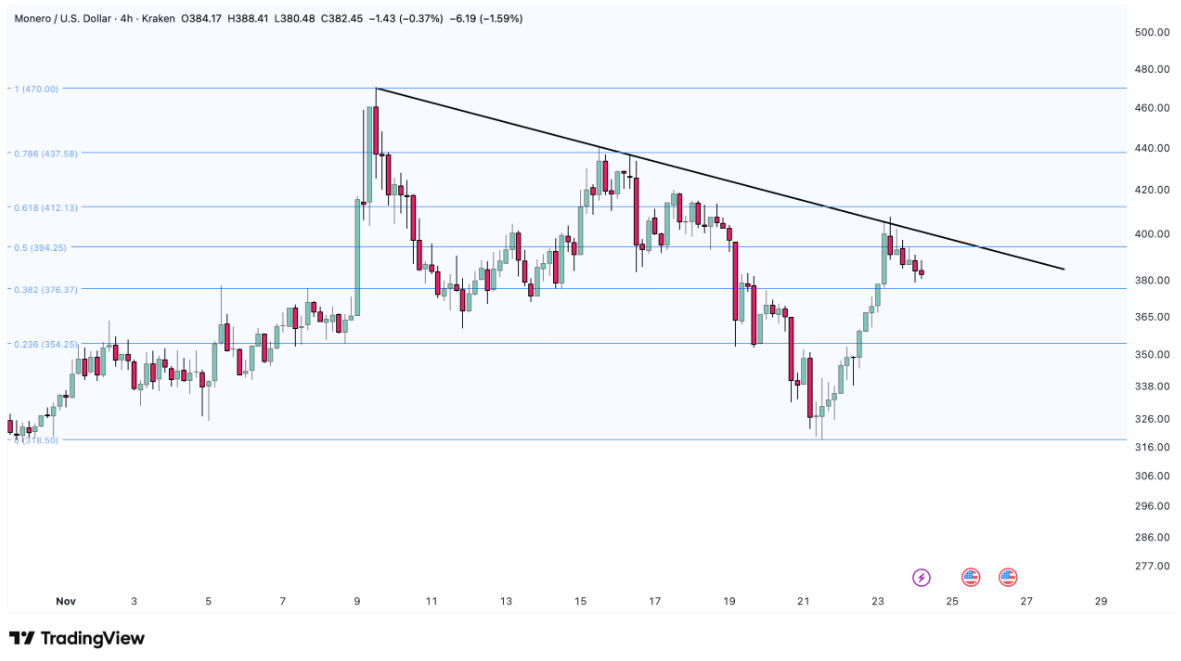Click the Nov label on time axis
Image resolution: width=1181 pixels, height=661 pixels.
(66, 602)
